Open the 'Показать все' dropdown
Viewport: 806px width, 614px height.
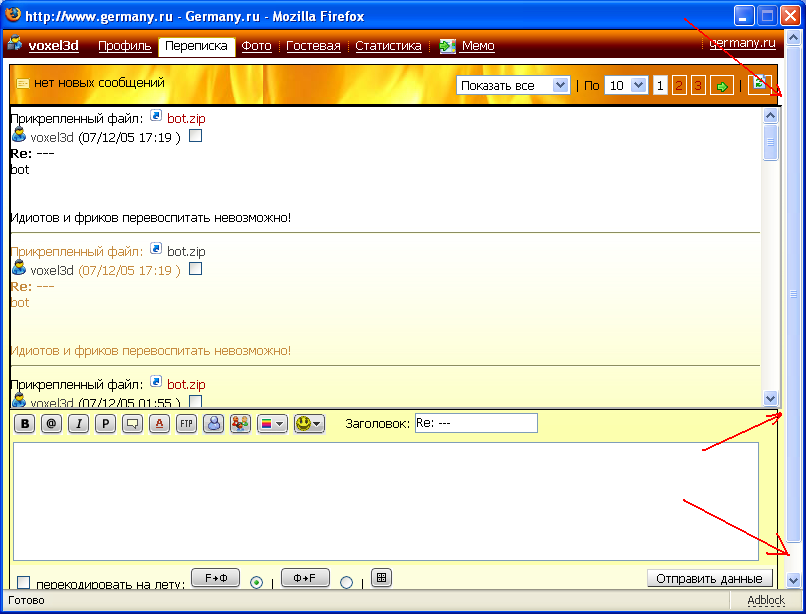click(x=513, y=86)
